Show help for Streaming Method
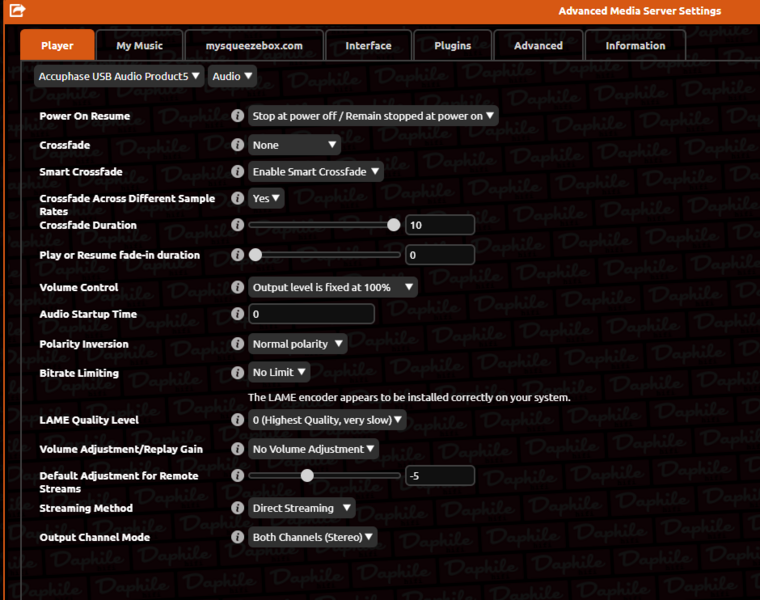The height and width of the screenshot is (600, 760). [x=238, y=508]
